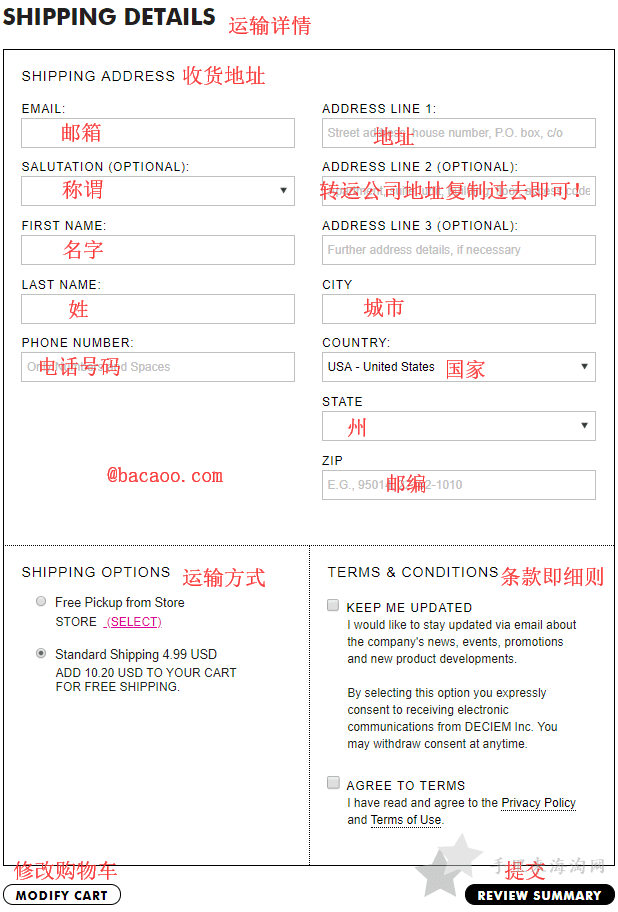Viewport: 618px width, 912px height.
Task: Open the Terms of Use link
Action: click(406, 820)
